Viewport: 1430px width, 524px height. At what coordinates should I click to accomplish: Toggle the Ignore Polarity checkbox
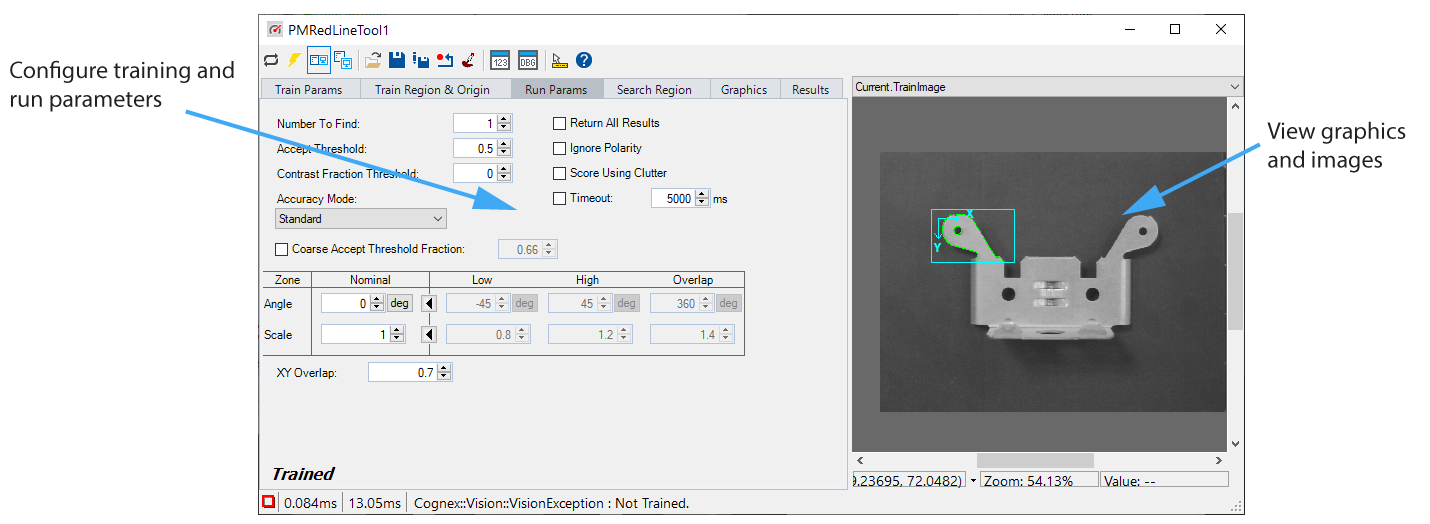pyautogui.click(x=560, y=148)
